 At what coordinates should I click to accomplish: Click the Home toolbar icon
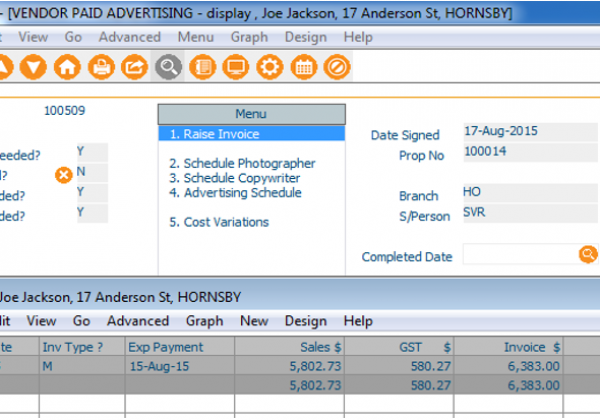point(67,67)
